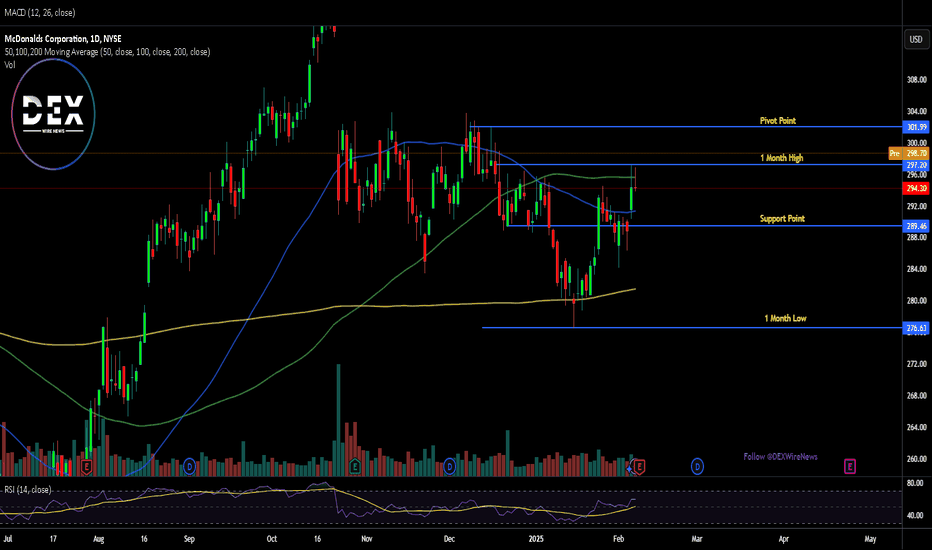The width and height of the screenshot is (932, 550).
Task: Select the 50,100,200 Moving Average legend
Action: (107, 52)
